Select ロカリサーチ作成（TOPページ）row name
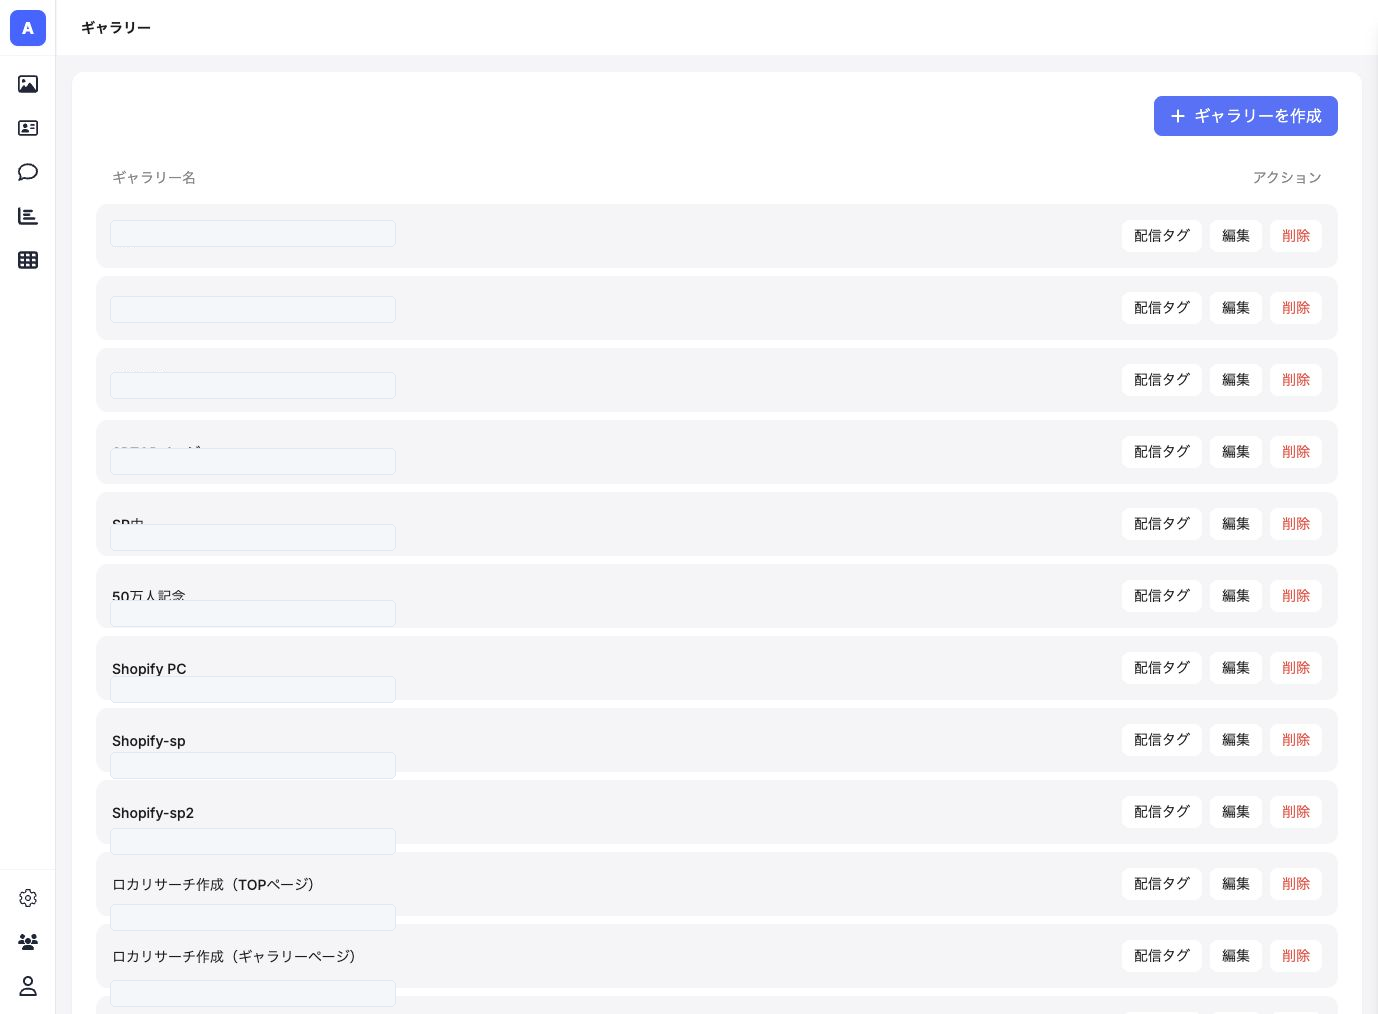 tap(213, 885)
